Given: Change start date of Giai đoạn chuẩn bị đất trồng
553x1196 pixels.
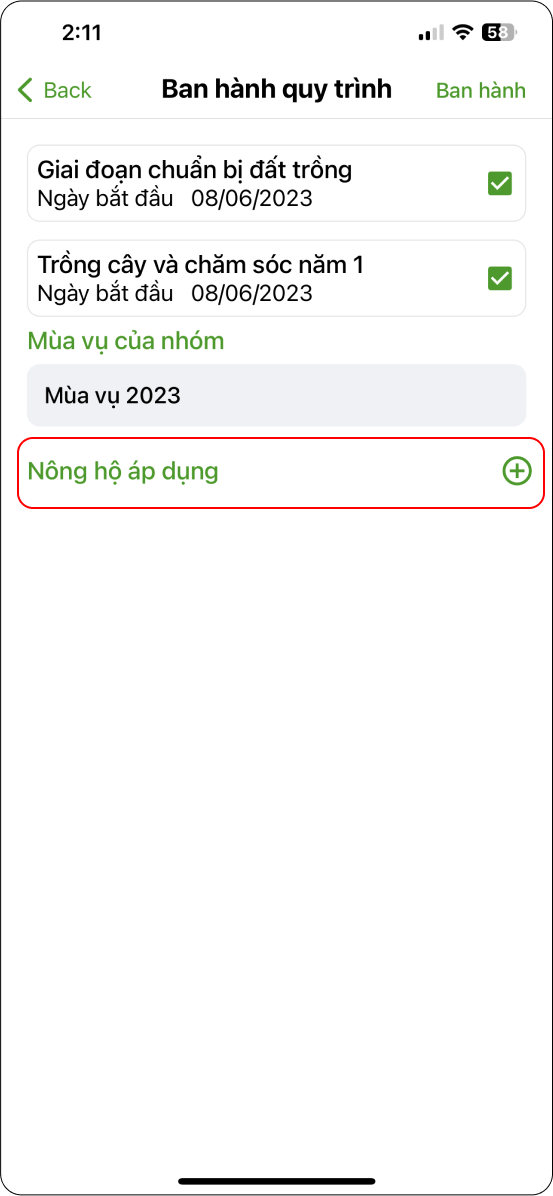Looking at the screenshot, I should [x=252, y=198].
